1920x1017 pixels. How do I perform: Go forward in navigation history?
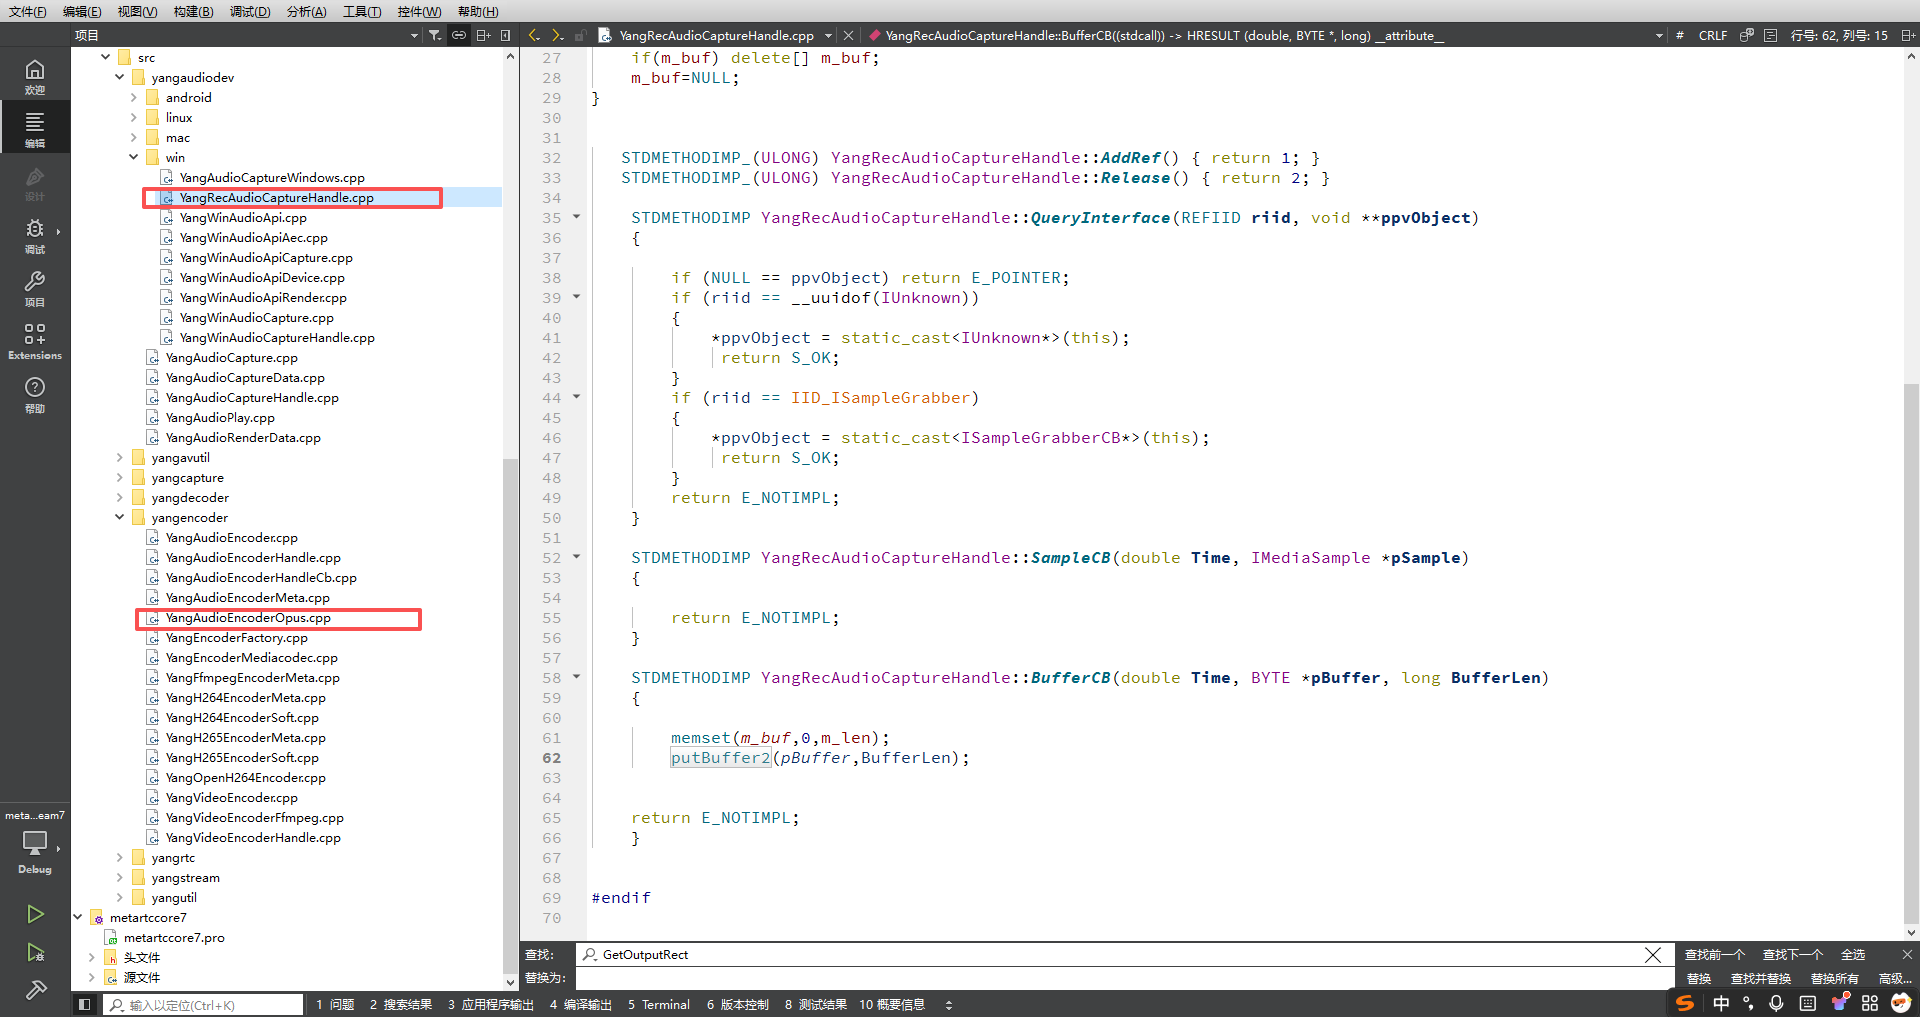pos(557,35)
